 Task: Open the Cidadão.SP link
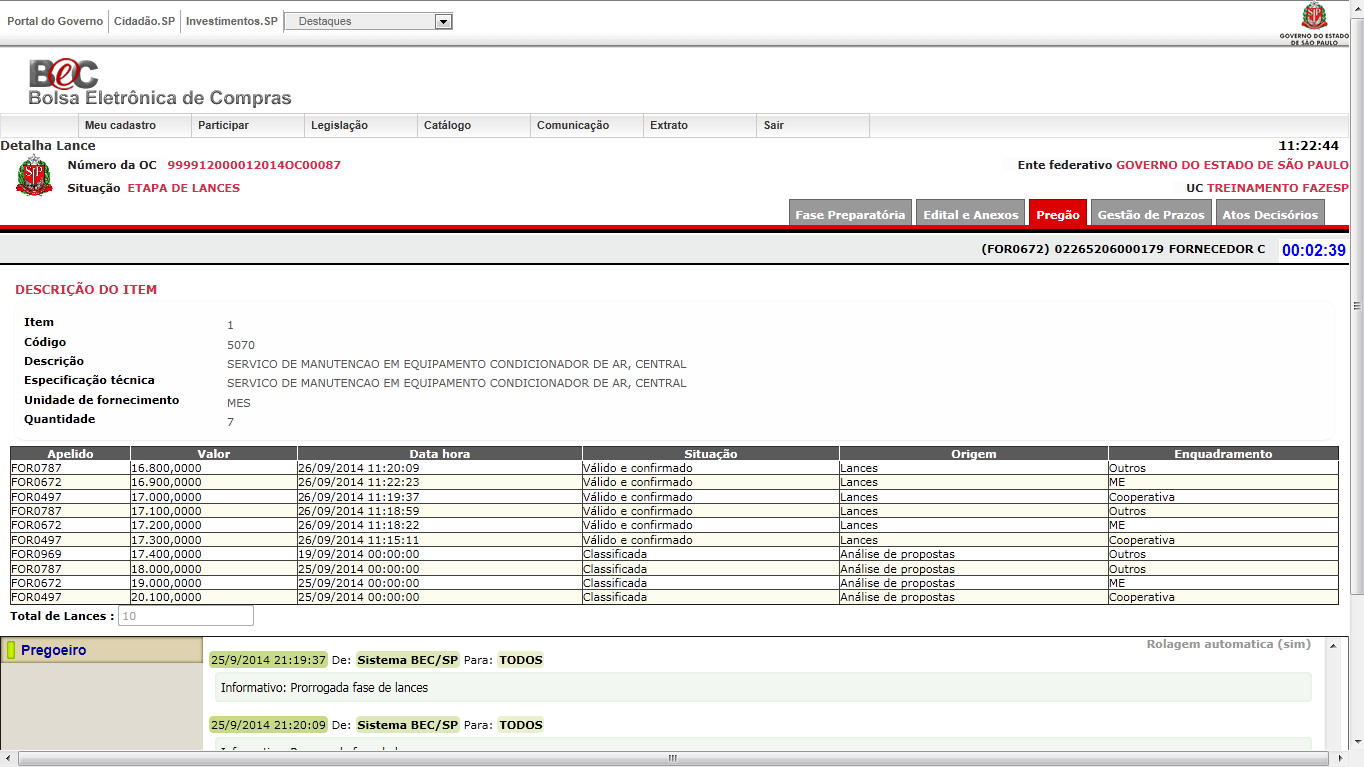144,21
